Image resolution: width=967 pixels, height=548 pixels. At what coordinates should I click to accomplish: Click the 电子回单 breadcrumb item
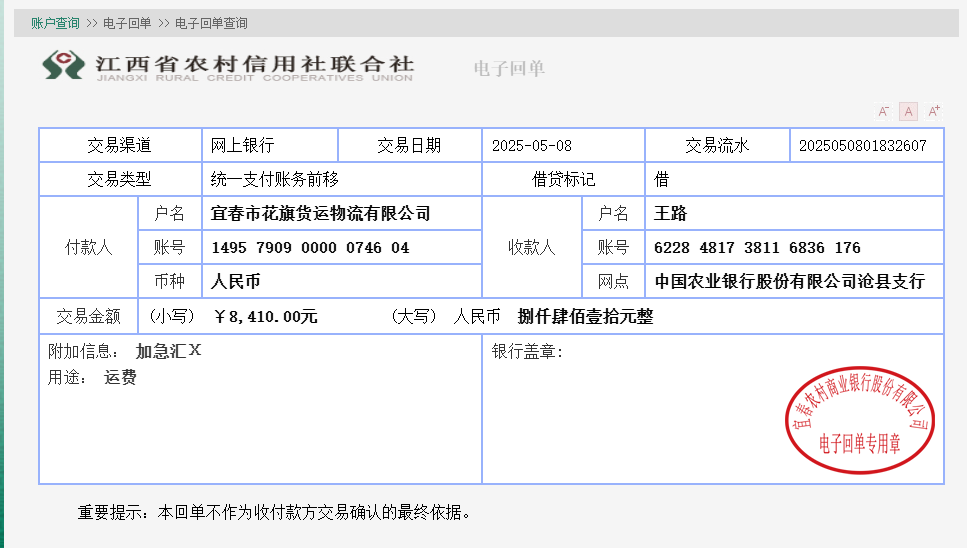coord(127,23)
